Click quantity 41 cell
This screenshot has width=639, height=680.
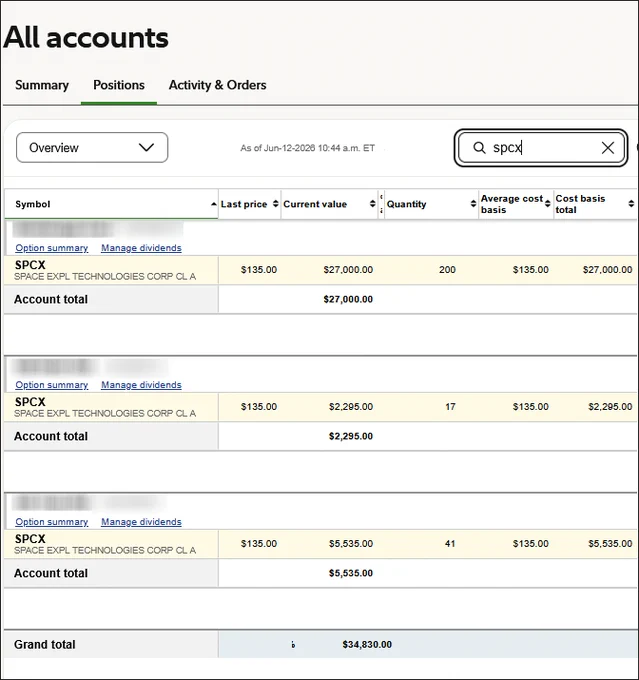(450, 544)
